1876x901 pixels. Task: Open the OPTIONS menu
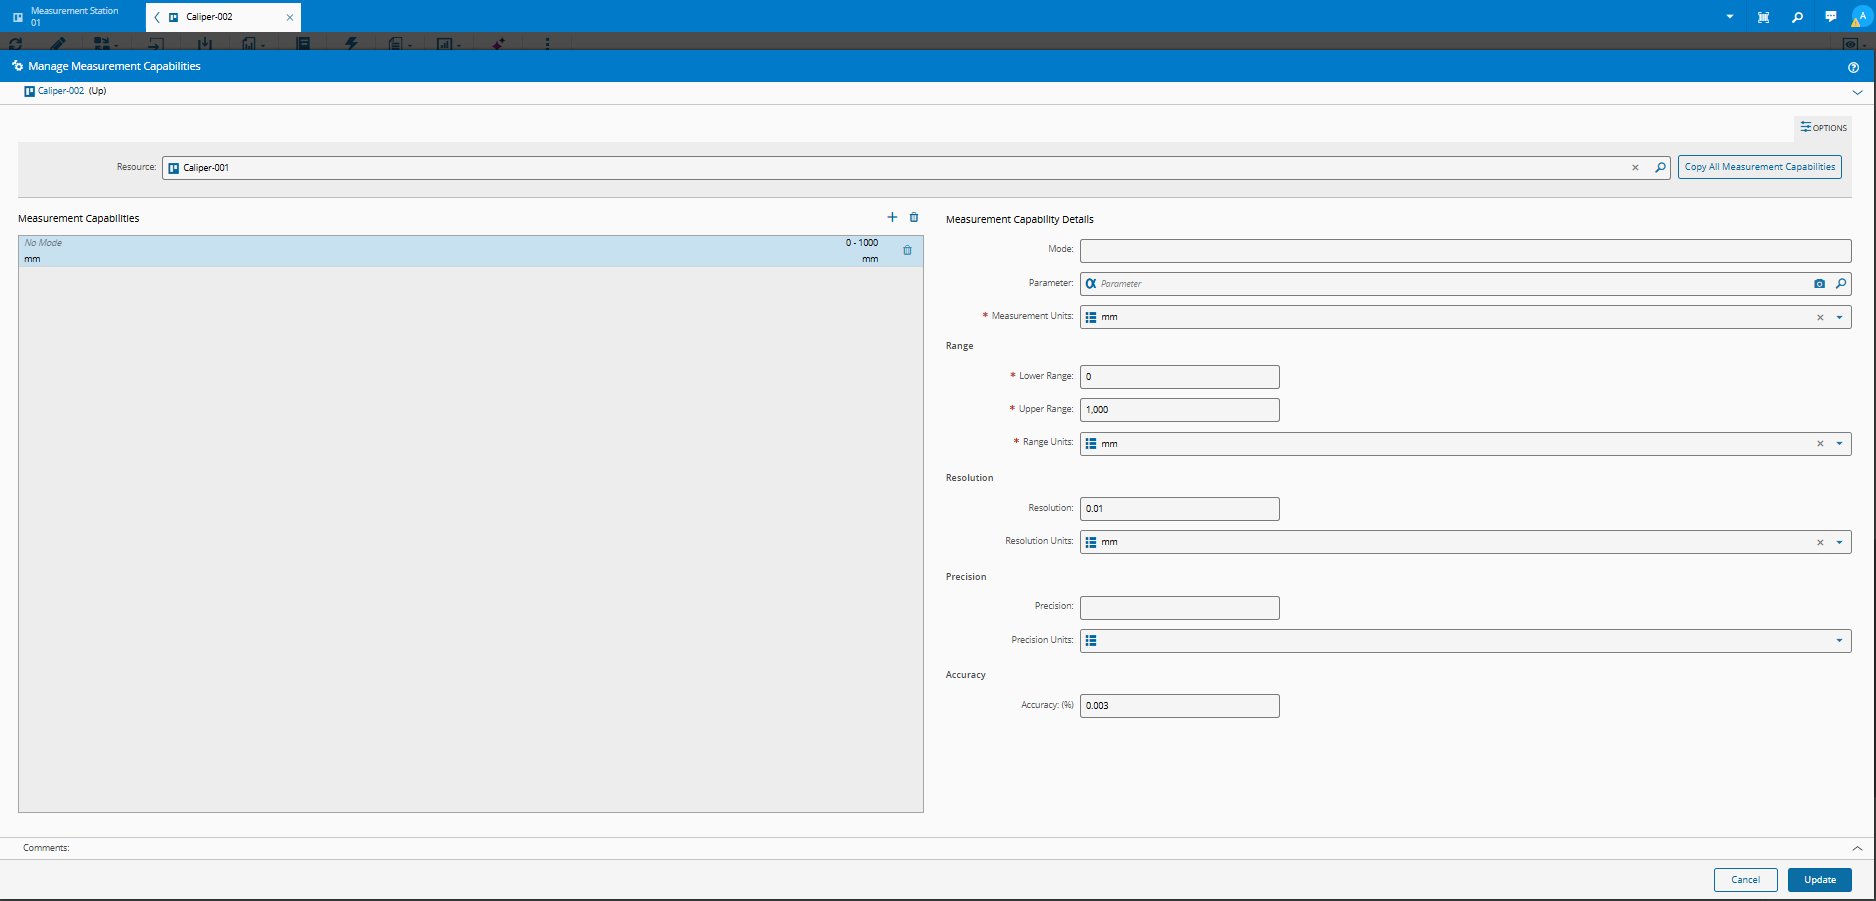[x=1823, y=127]
